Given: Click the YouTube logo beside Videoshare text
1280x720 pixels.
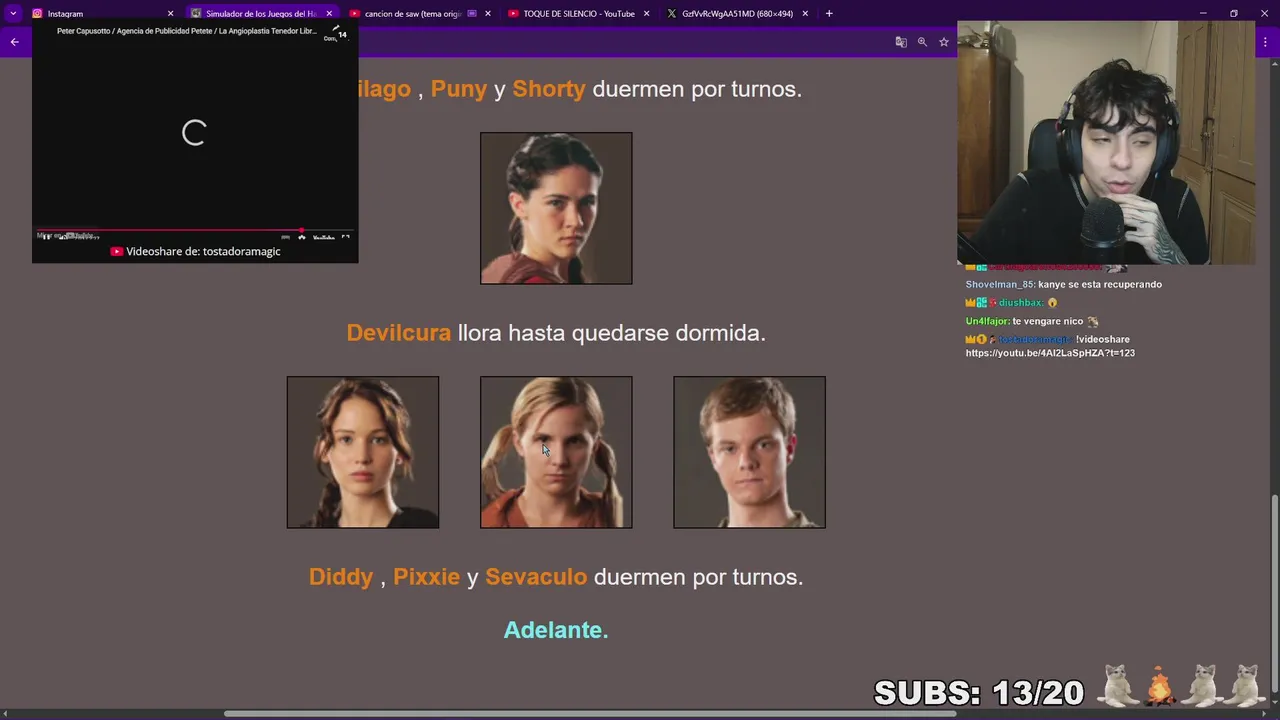Looking at the screenshot, I should pyautogui.click(x=117, y=252).
